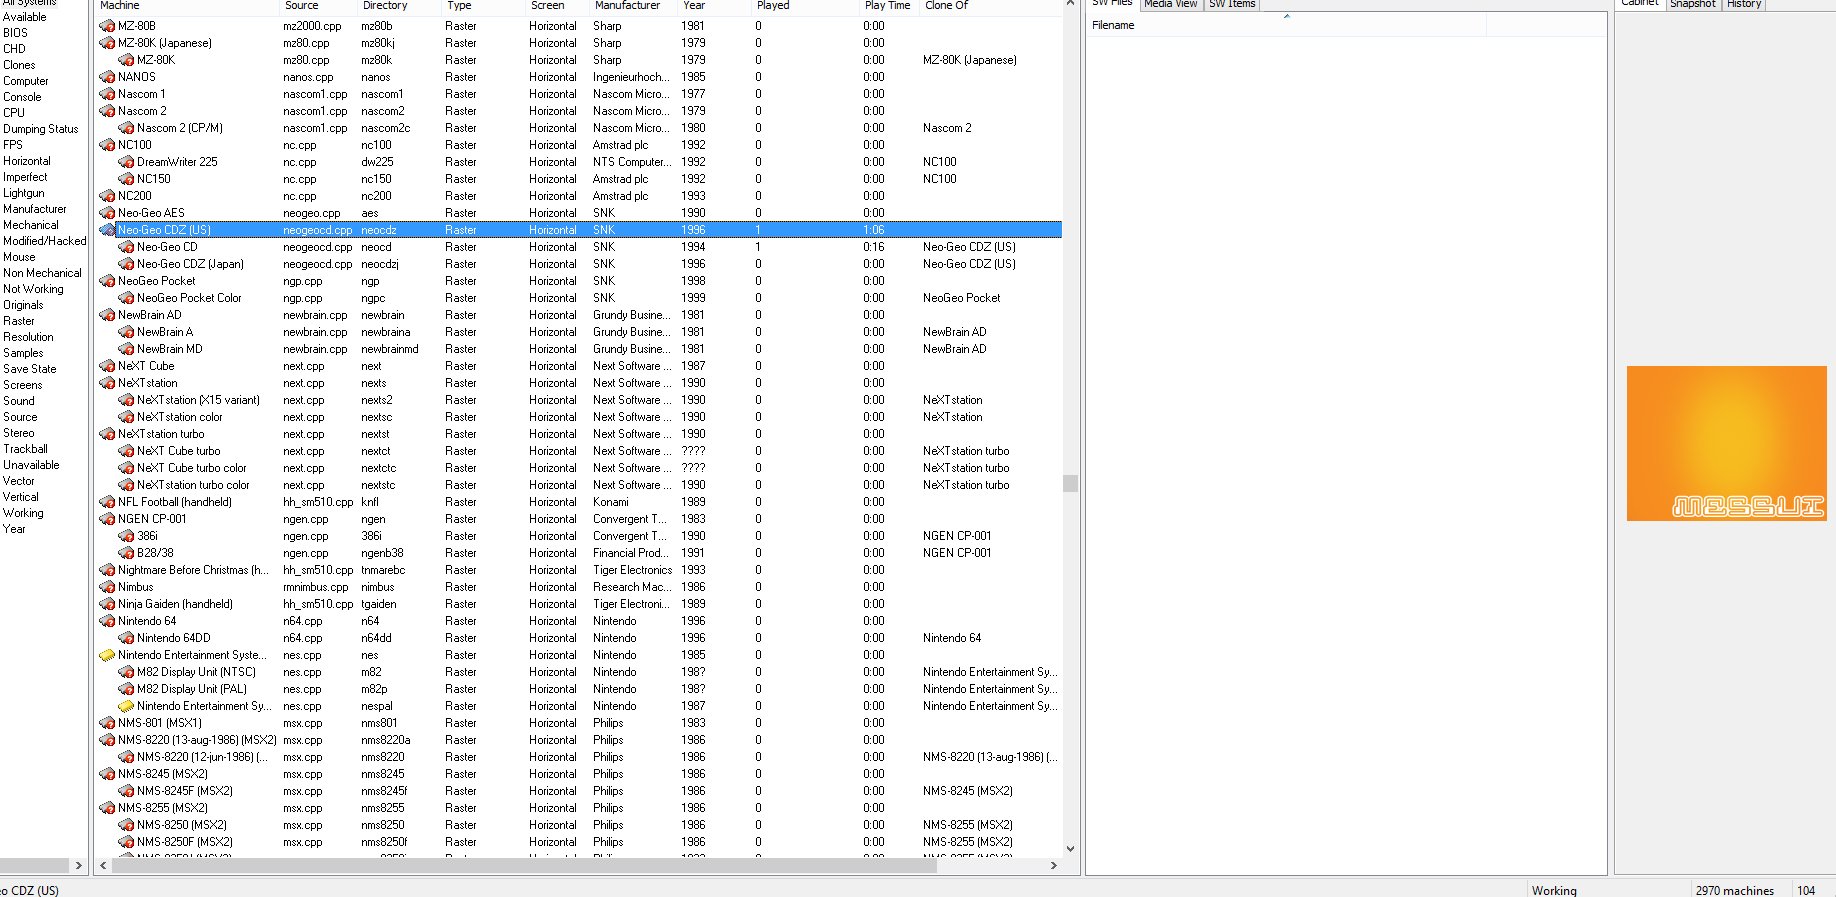The image size is (1836, 897).
Task: Click the Nightmare Before Christmas machine icon
Action: pyautogui.click(x=107, y=570)
